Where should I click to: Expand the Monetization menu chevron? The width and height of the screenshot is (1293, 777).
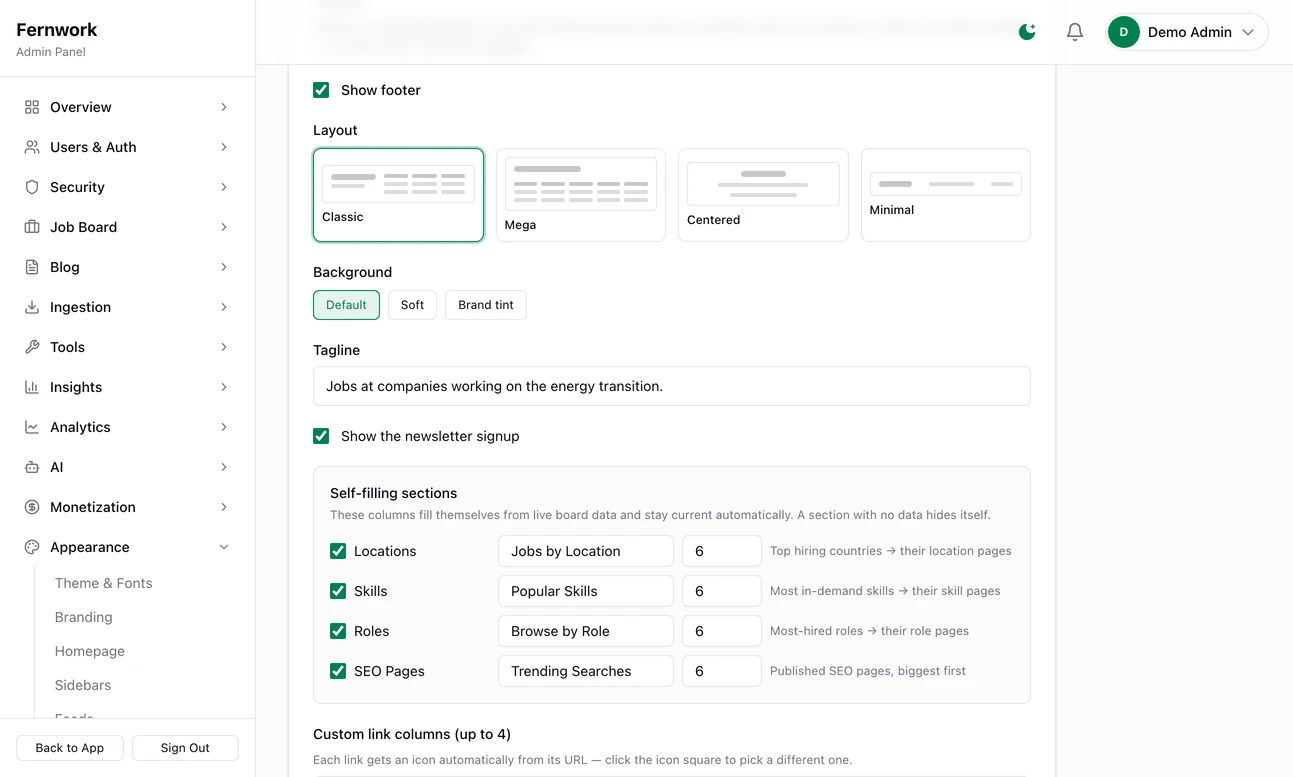coord(224,507)
